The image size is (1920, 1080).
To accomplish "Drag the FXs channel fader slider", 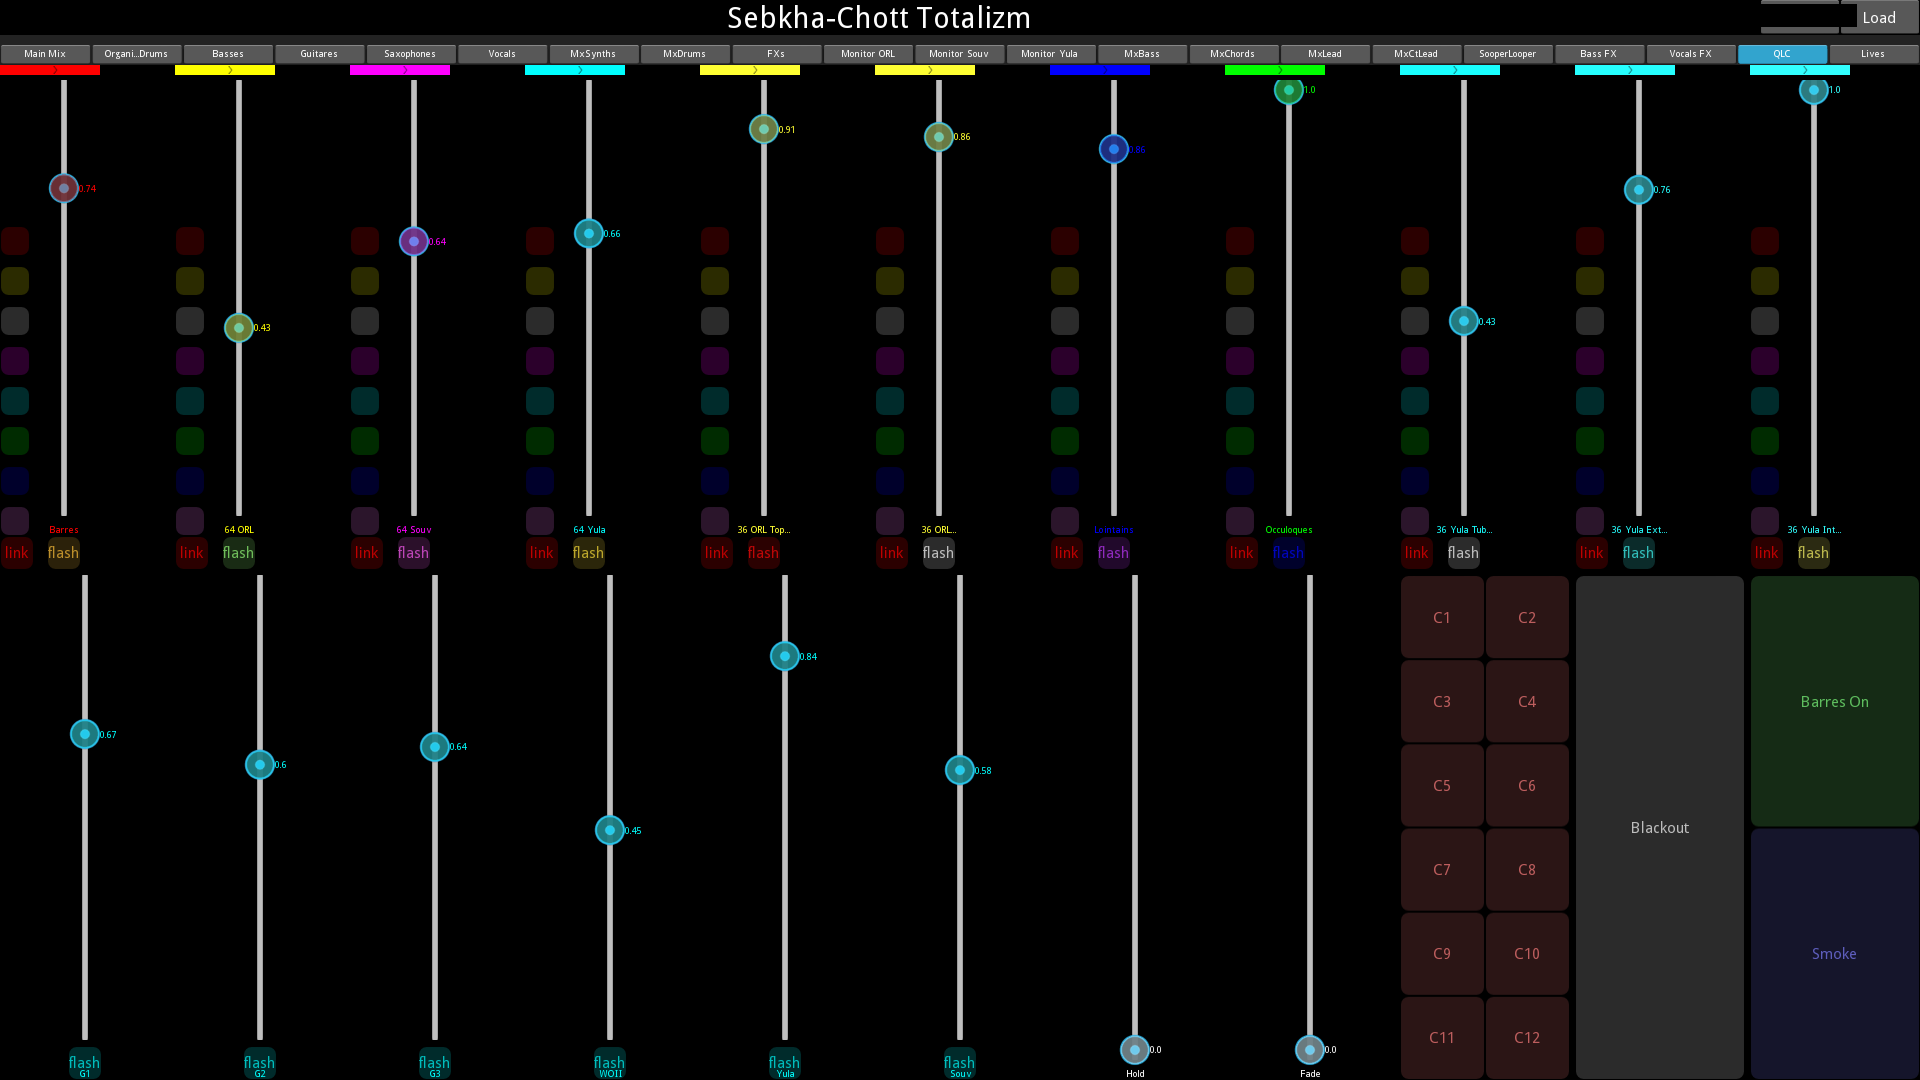I will point(764,128).
